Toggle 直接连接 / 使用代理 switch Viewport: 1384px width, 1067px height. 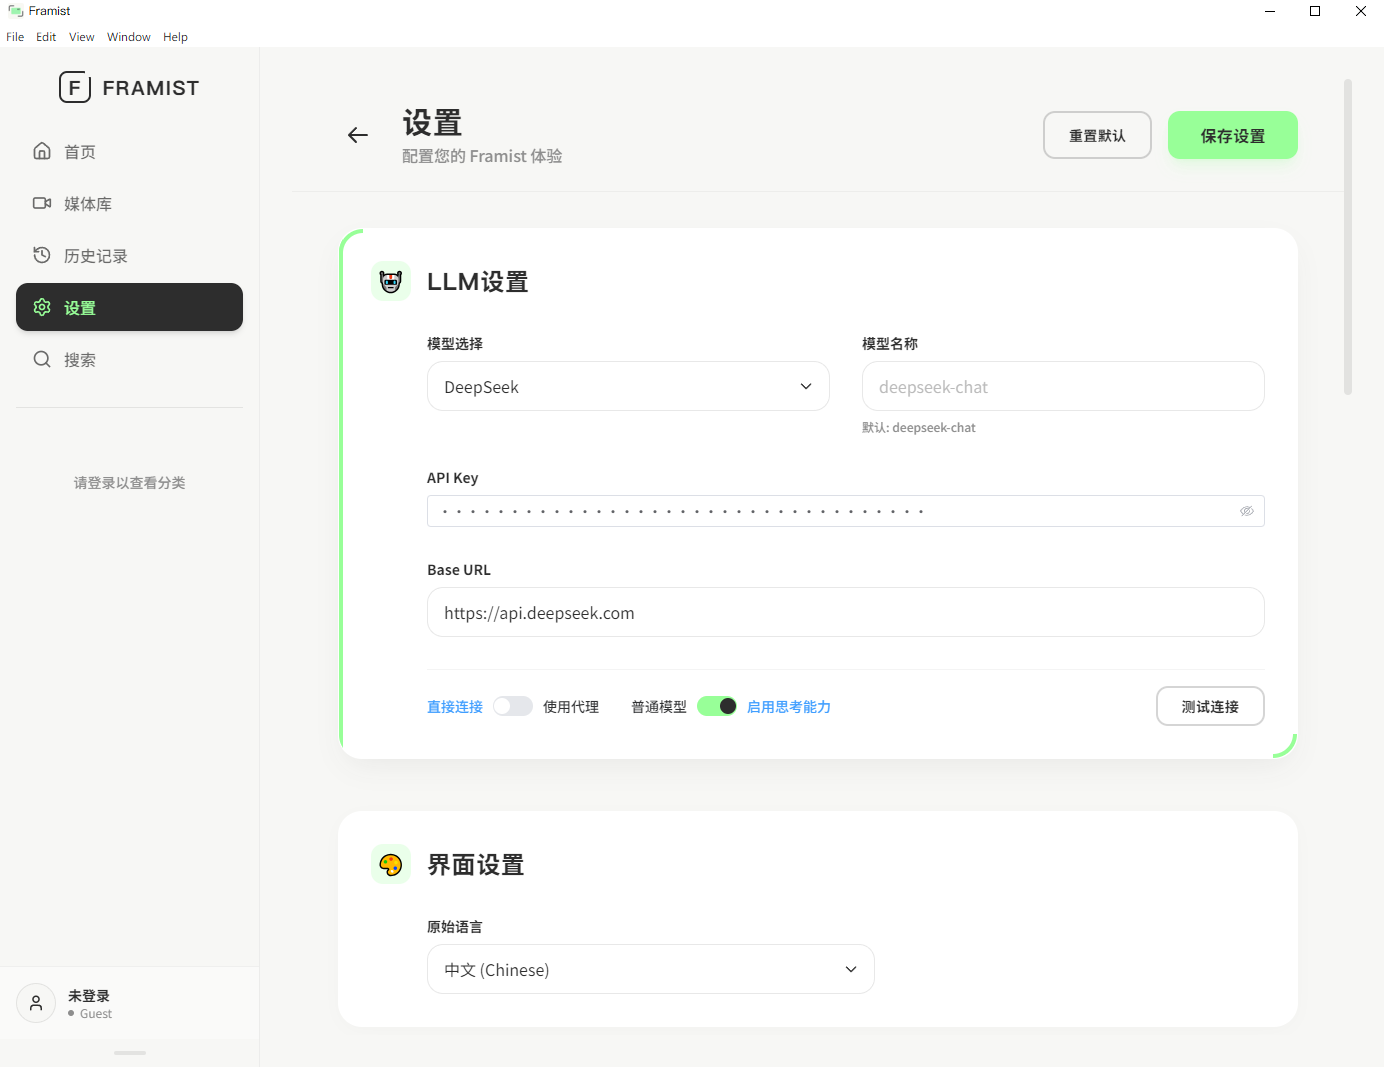tap(513, 706)
